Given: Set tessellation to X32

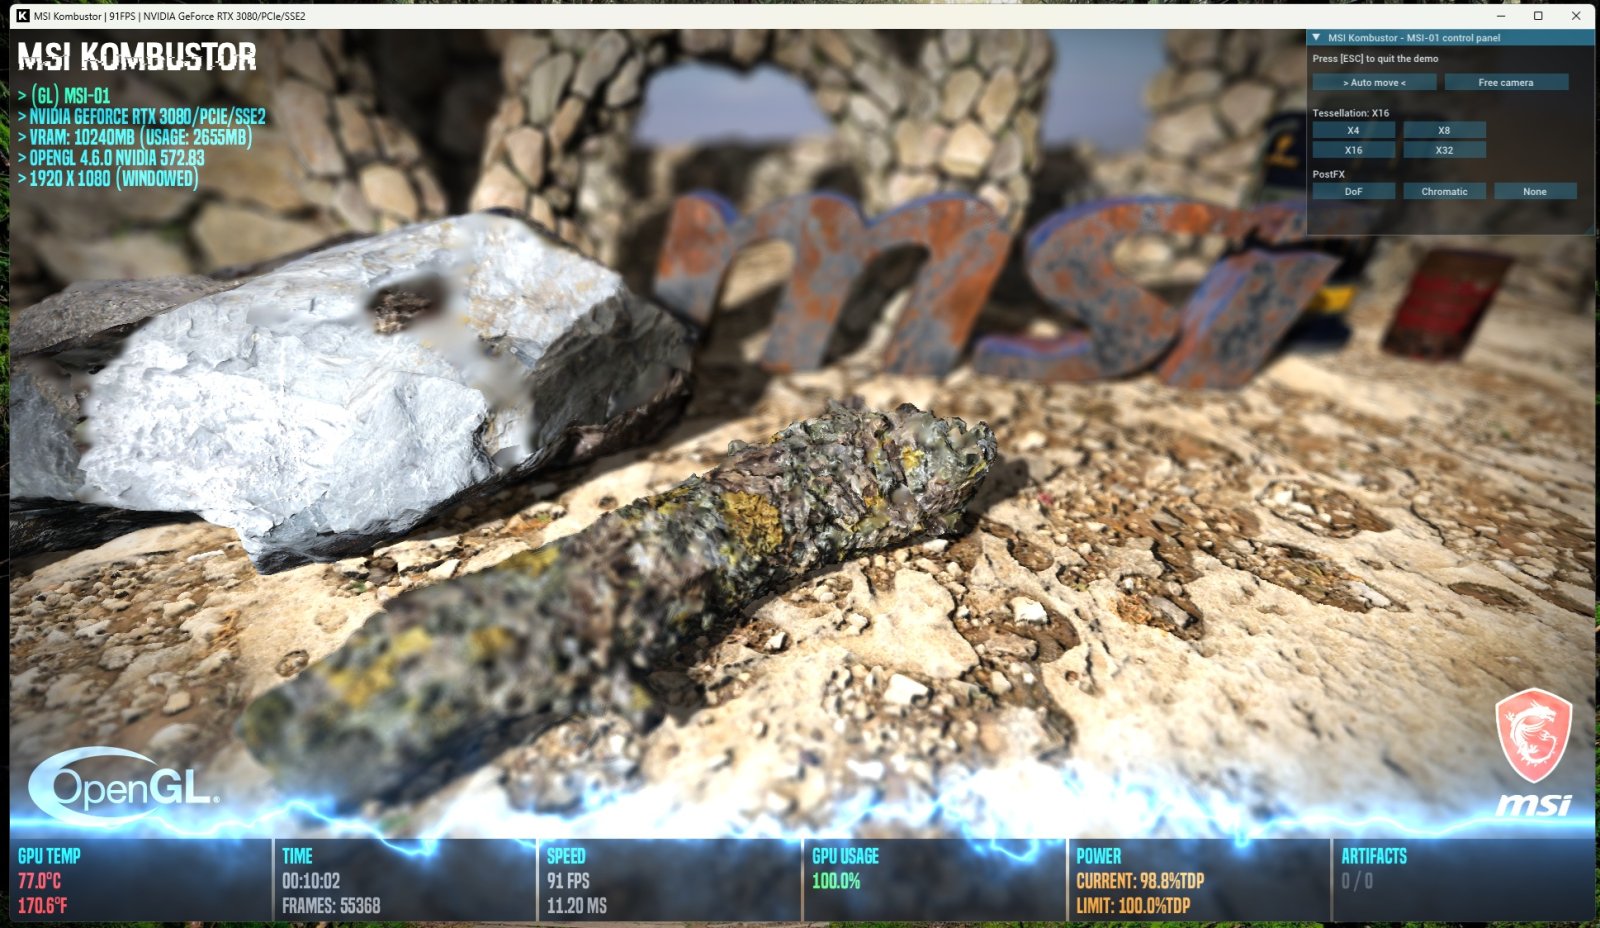Looking at the screenshot, I should pyautogui.click(x=1444, y=150).
